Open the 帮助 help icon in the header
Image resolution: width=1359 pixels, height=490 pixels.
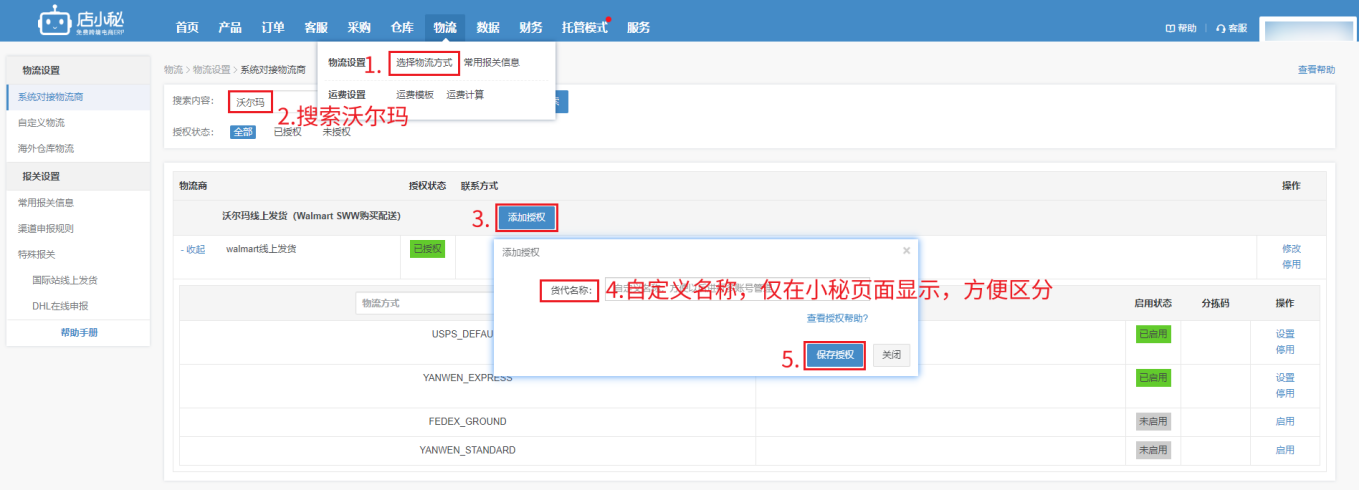(1170, 29)
